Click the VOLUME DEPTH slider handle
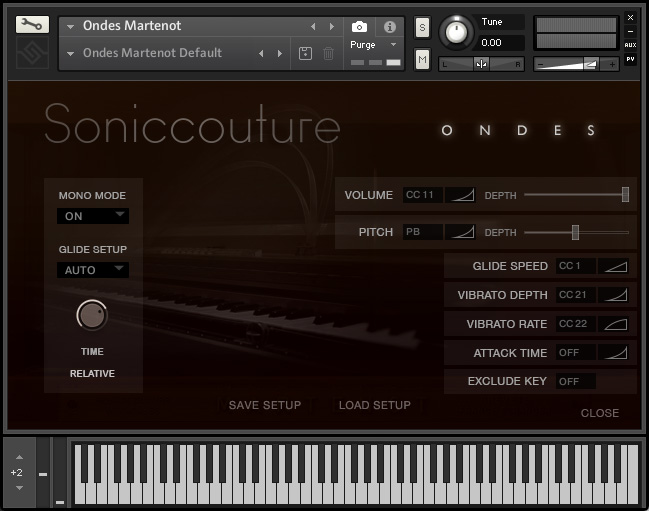Image resolution: width=649 pixels, height=511 pixels. (625, 194)
